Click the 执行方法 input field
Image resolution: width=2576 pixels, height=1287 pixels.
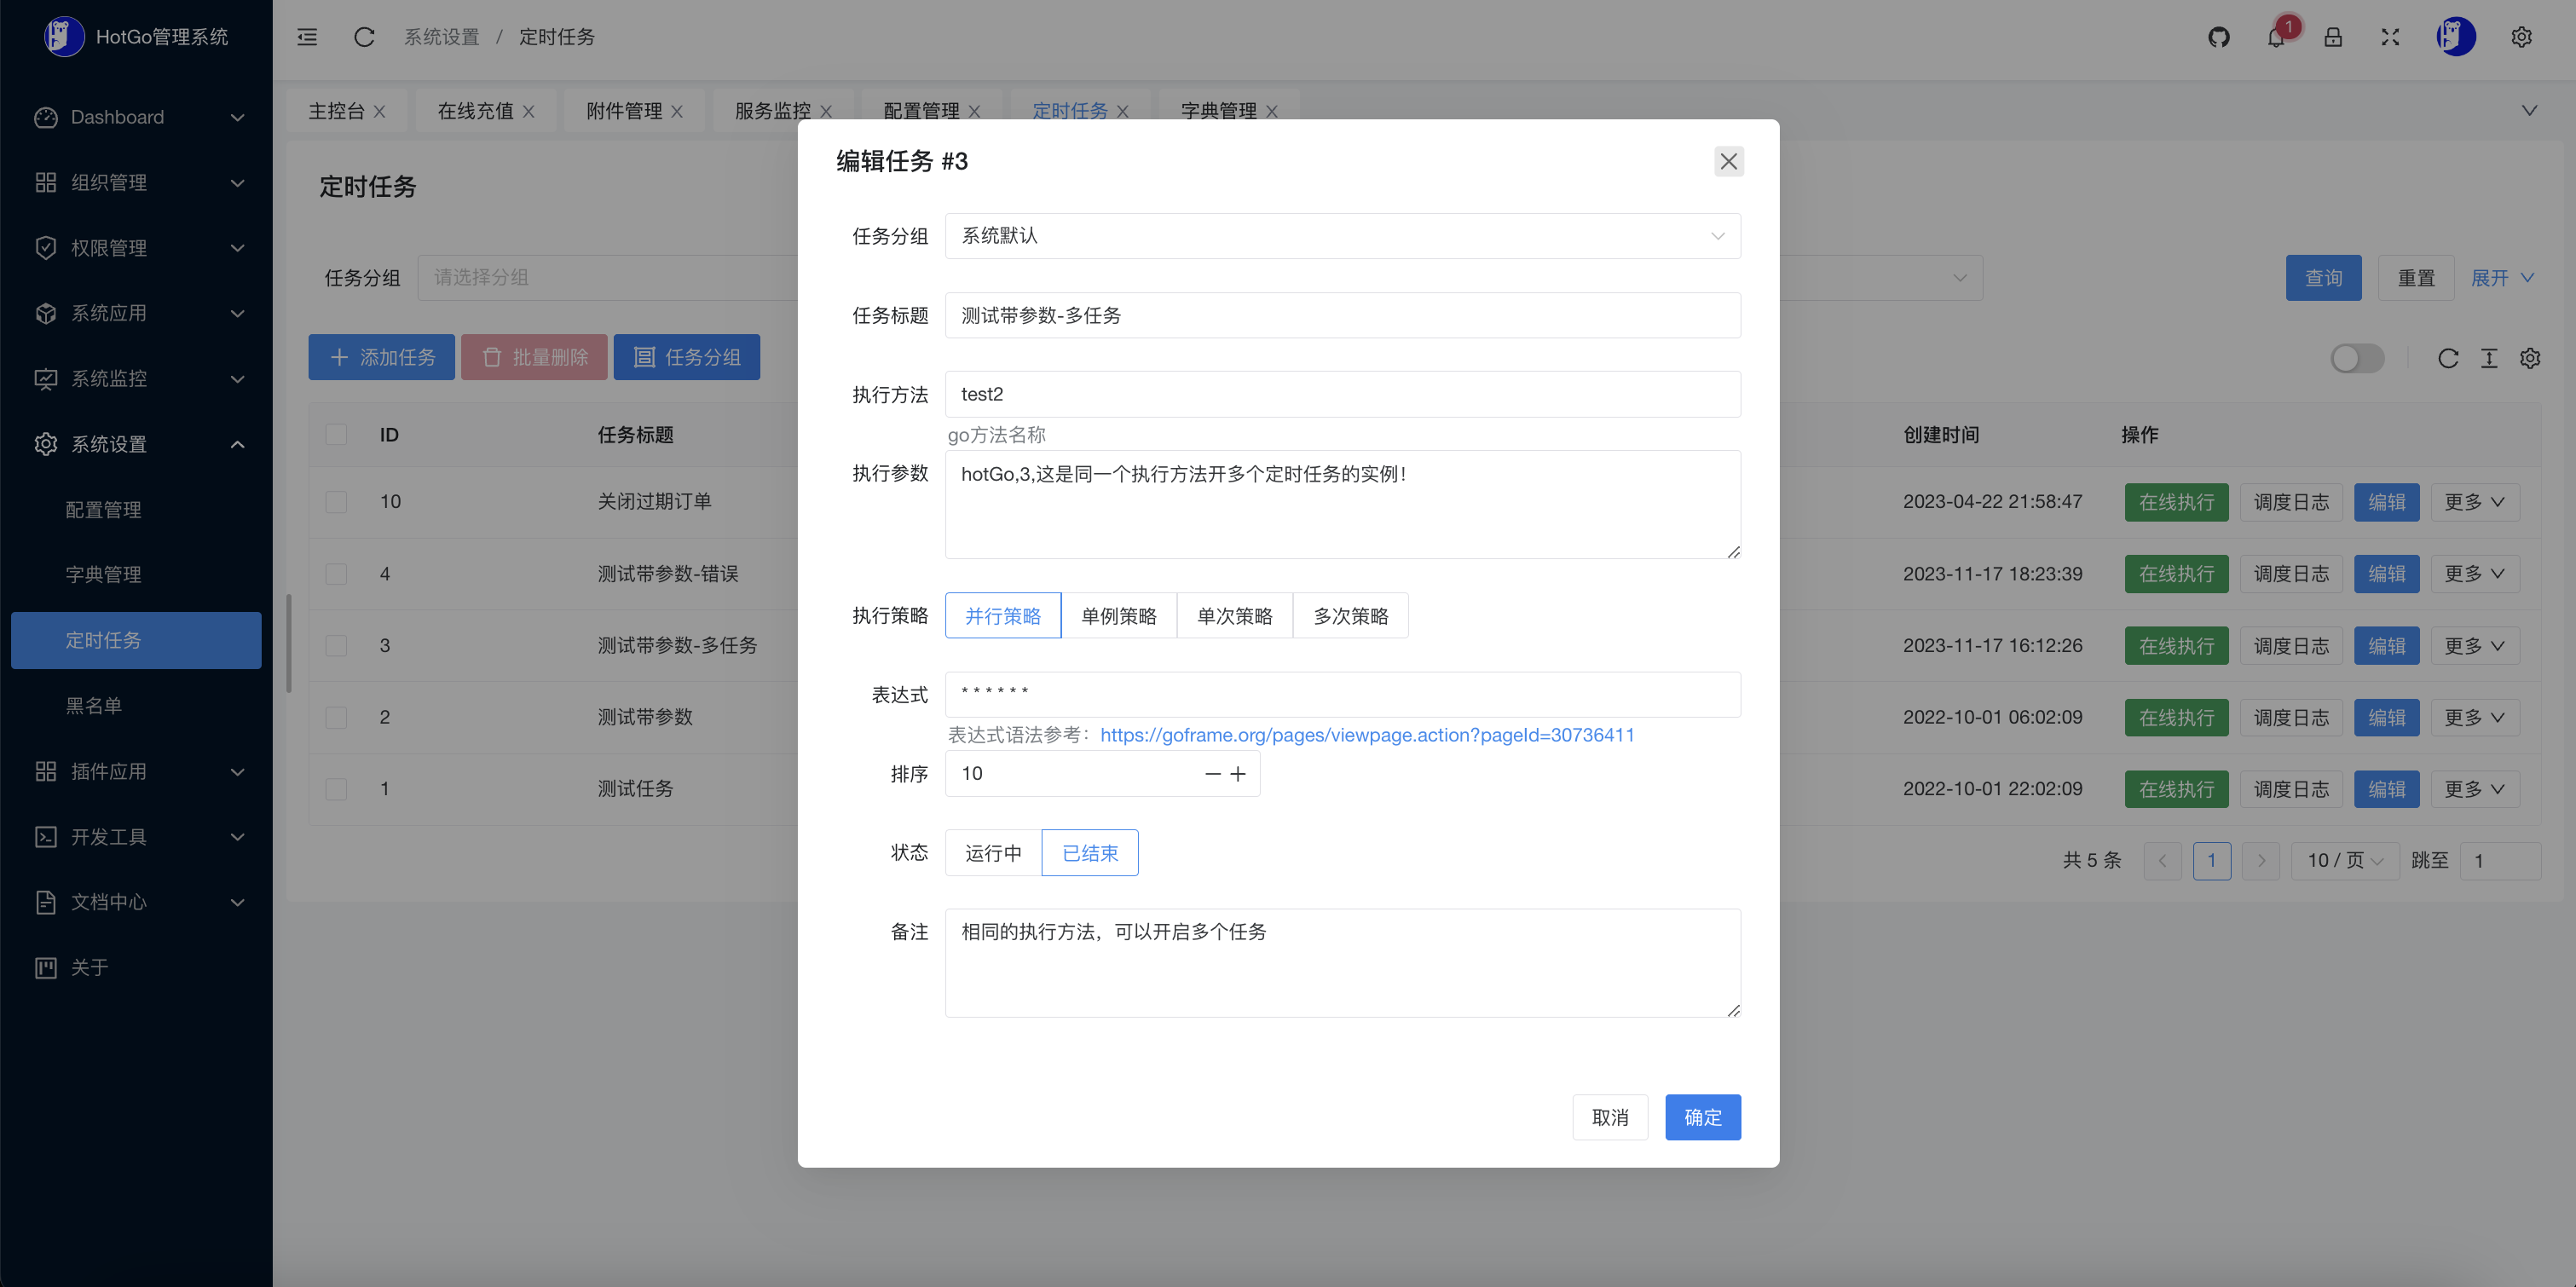[x=1341, y=394]
